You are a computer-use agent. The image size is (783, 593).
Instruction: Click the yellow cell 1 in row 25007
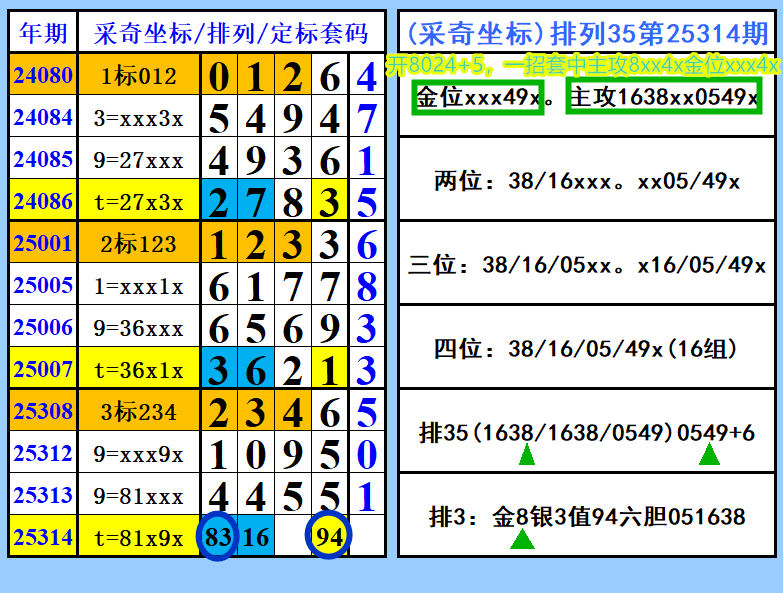click(330, 369)
